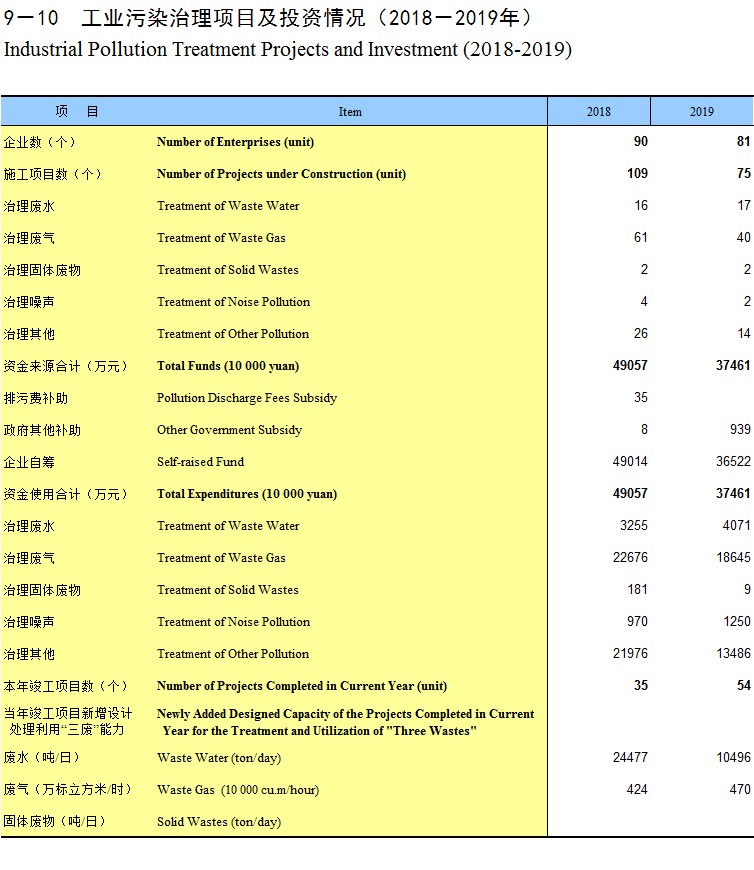754x870 pixels.
Task: Click the other pollution expenditure 21976
Action: [x=630, y=654]
